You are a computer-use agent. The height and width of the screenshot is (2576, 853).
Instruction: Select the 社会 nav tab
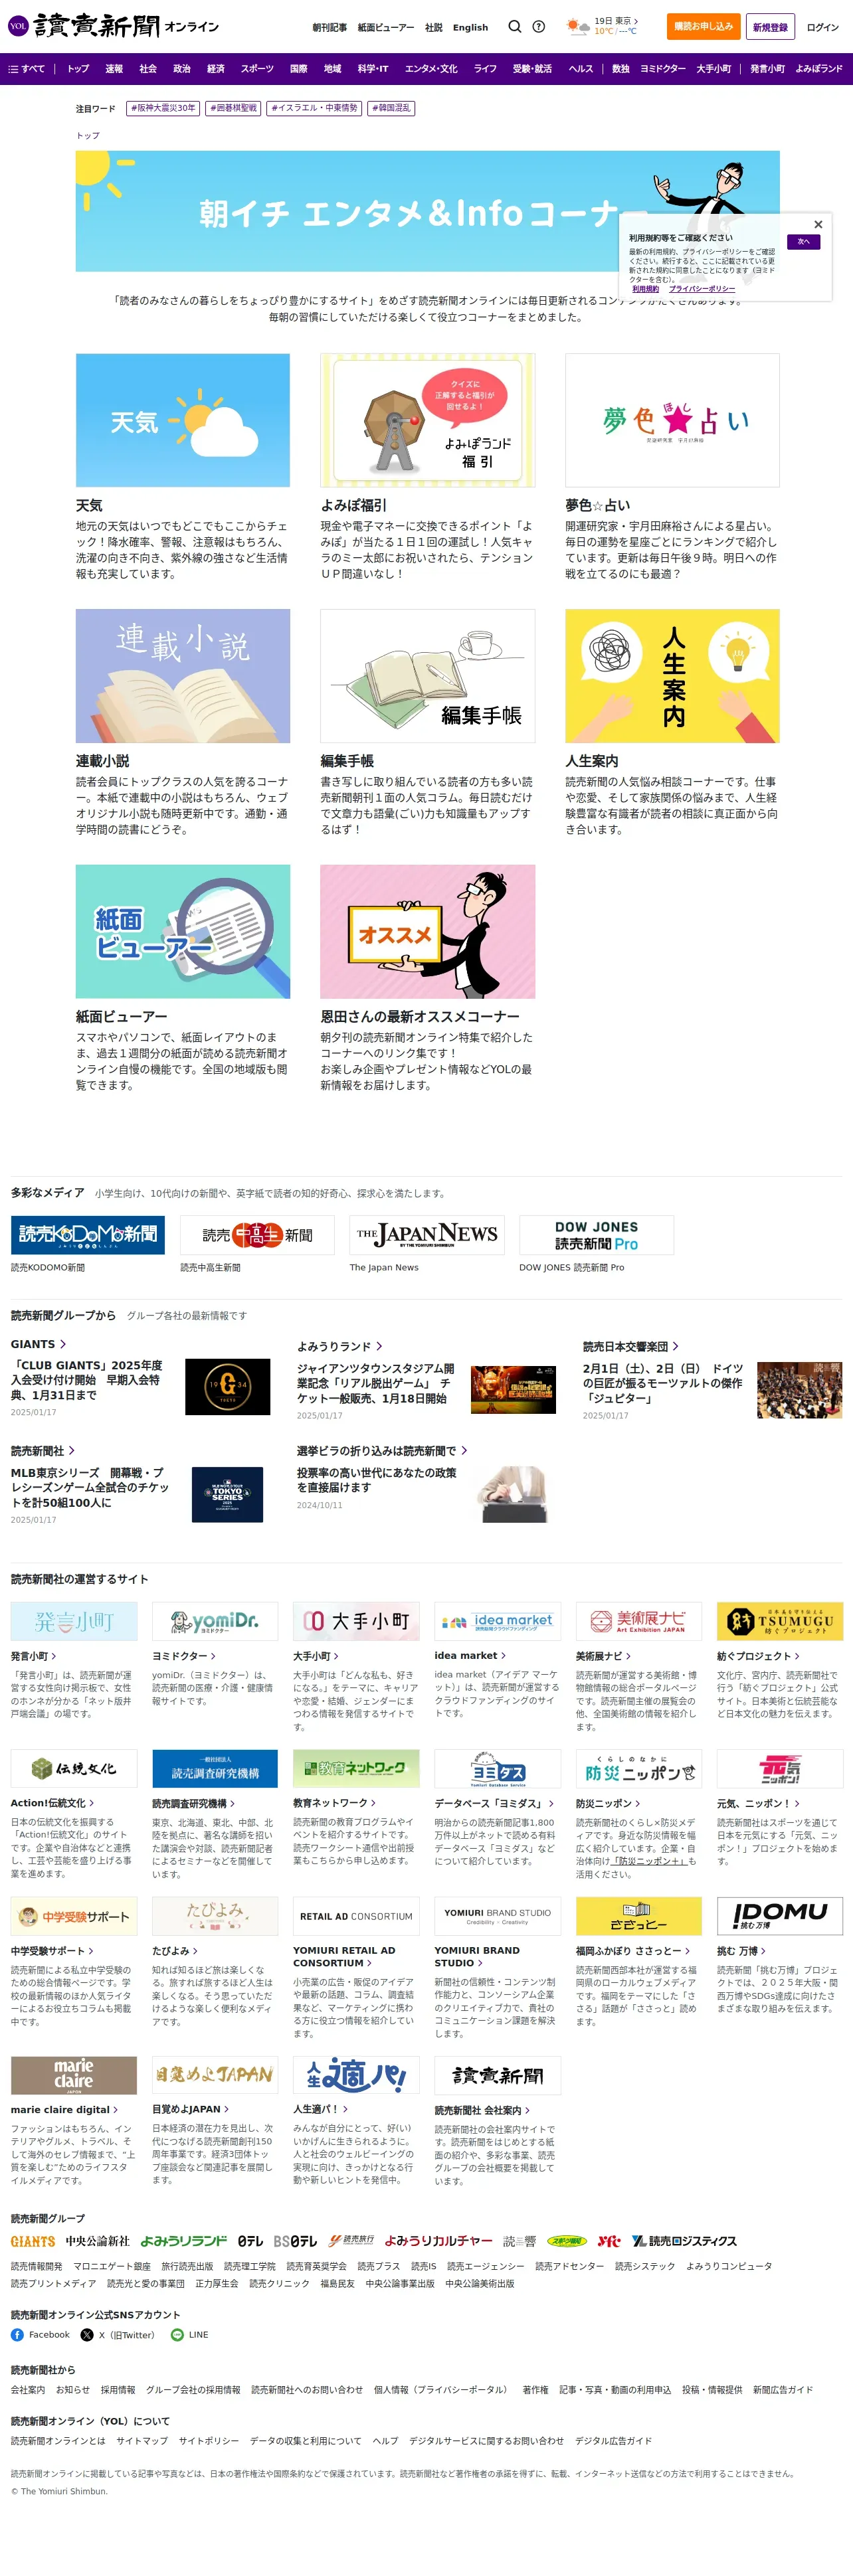148,69
